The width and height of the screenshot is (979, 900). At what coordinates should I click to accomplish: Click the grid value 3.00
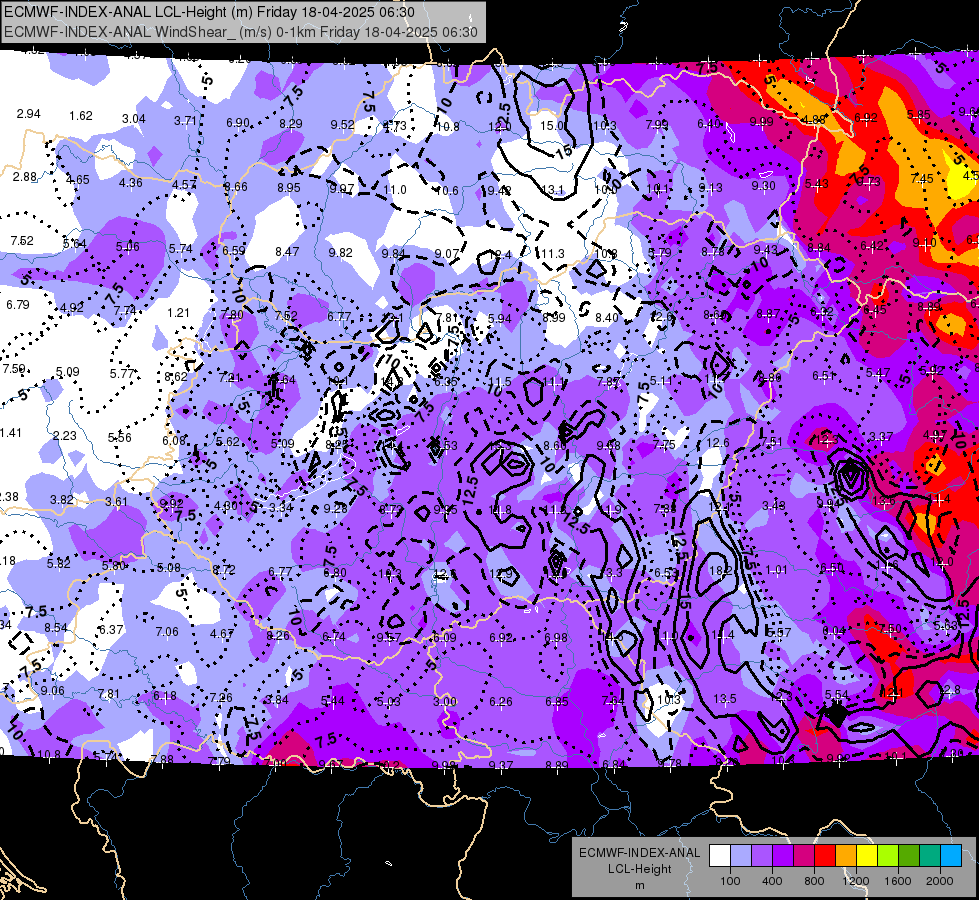[445, 701]
